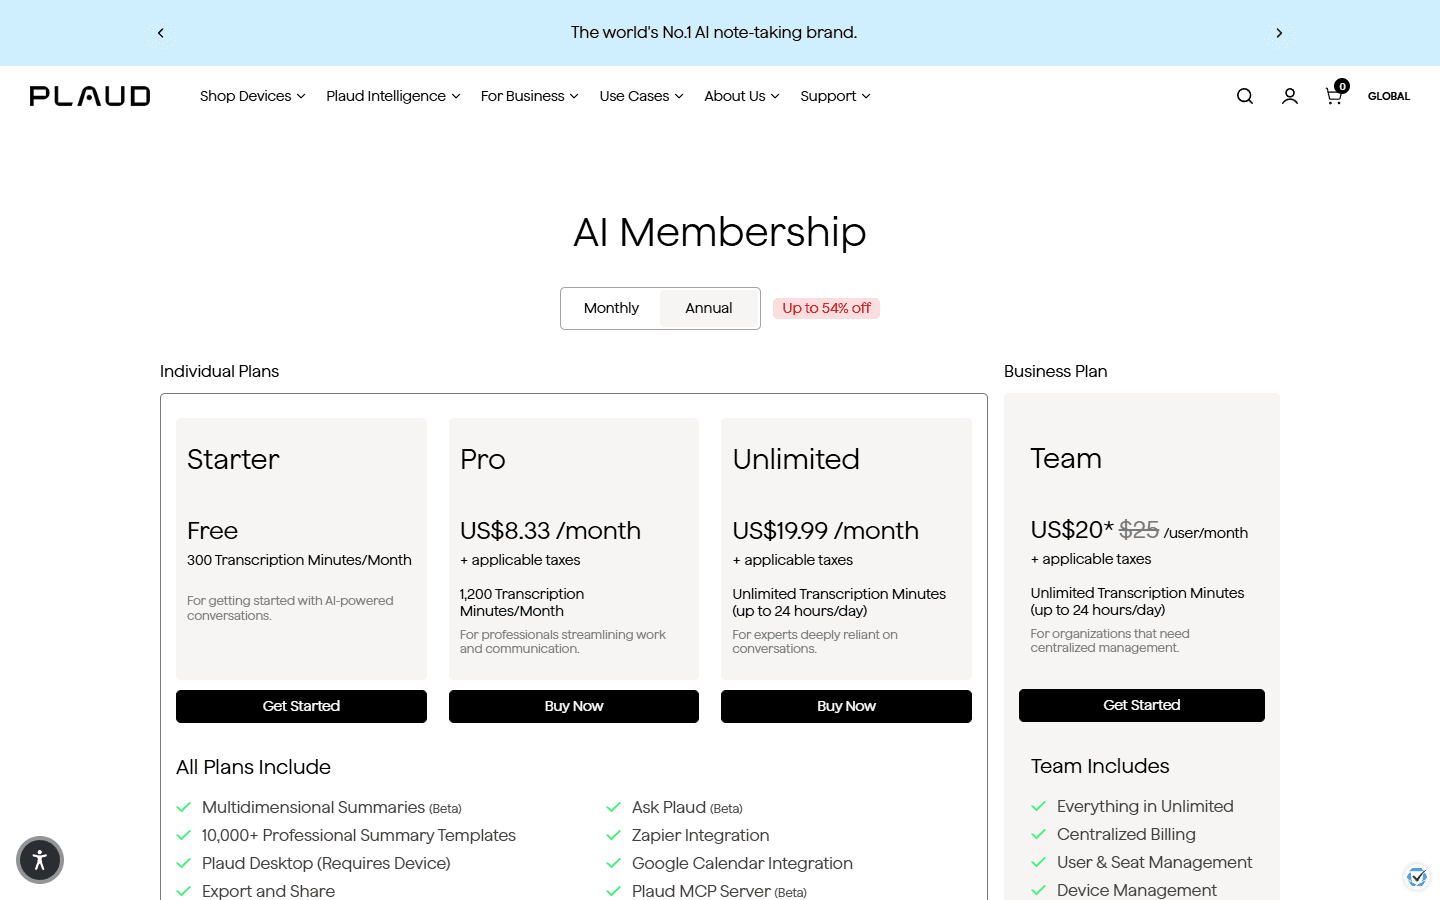This screenshot has width=1440, height=900.
Task: Click the 'Pro' plan title
Action: point(482,459)
